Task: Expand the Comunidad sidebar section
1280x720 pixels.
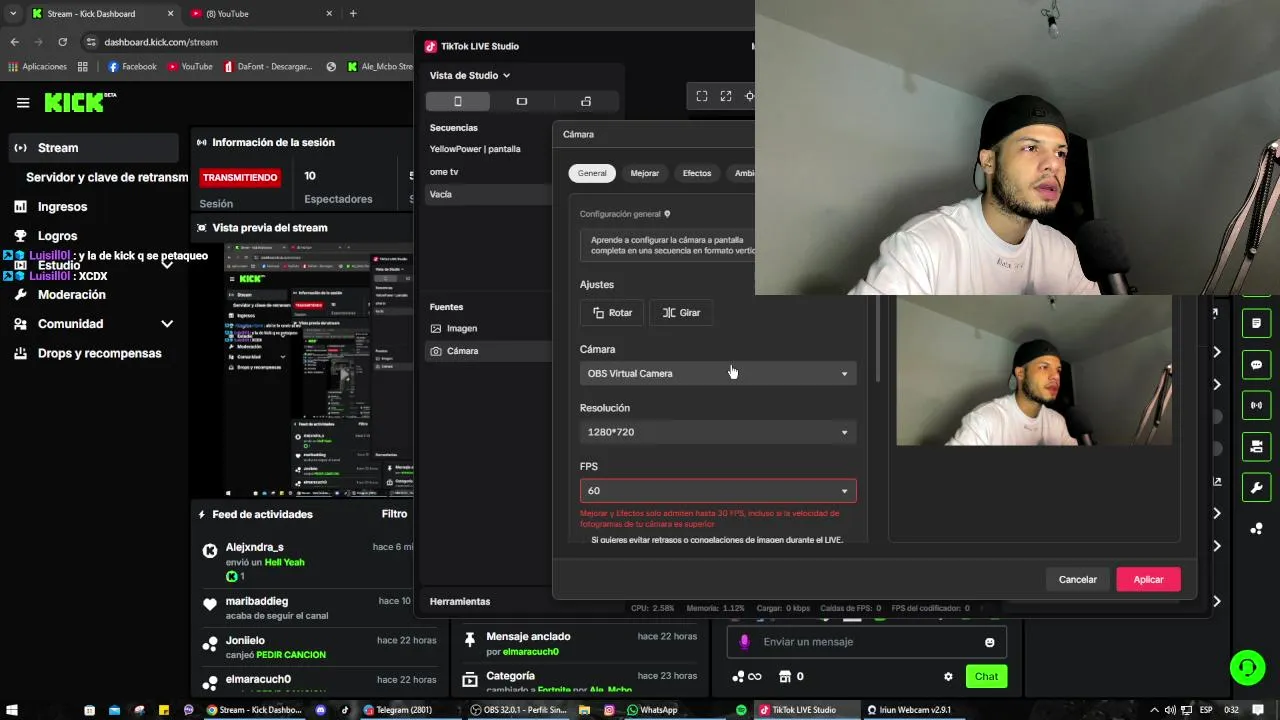Action: click(167, 324)
